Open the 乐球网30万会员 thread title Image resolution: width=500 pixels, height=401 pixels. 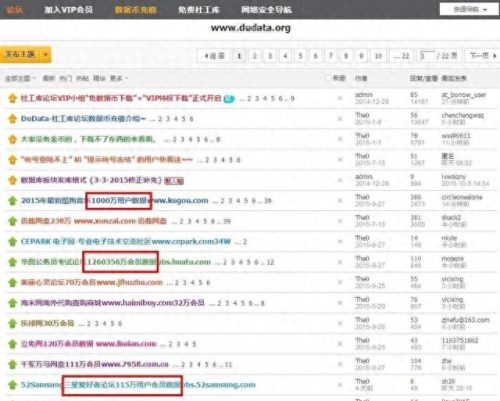pos(47,324)
